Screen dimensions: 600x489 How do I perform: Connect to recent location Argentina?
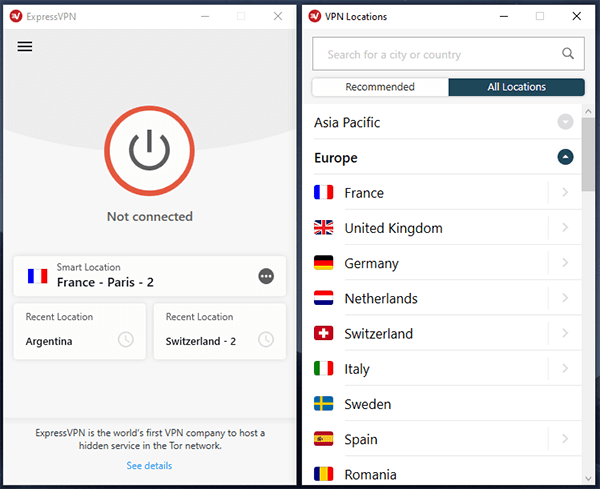click(80, 331)
